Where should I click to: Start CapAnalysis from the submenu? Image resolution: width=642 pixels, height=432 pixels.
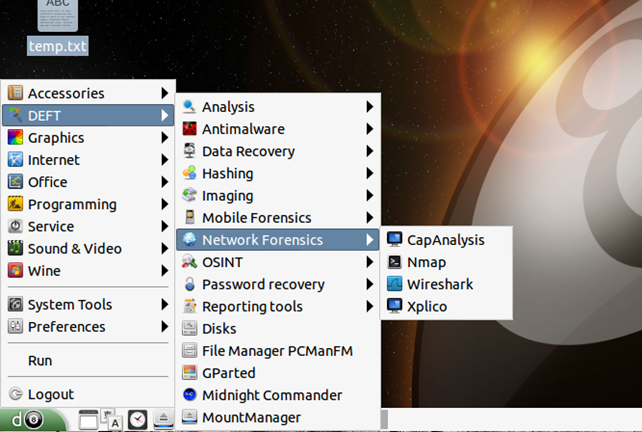pos(445,240)
